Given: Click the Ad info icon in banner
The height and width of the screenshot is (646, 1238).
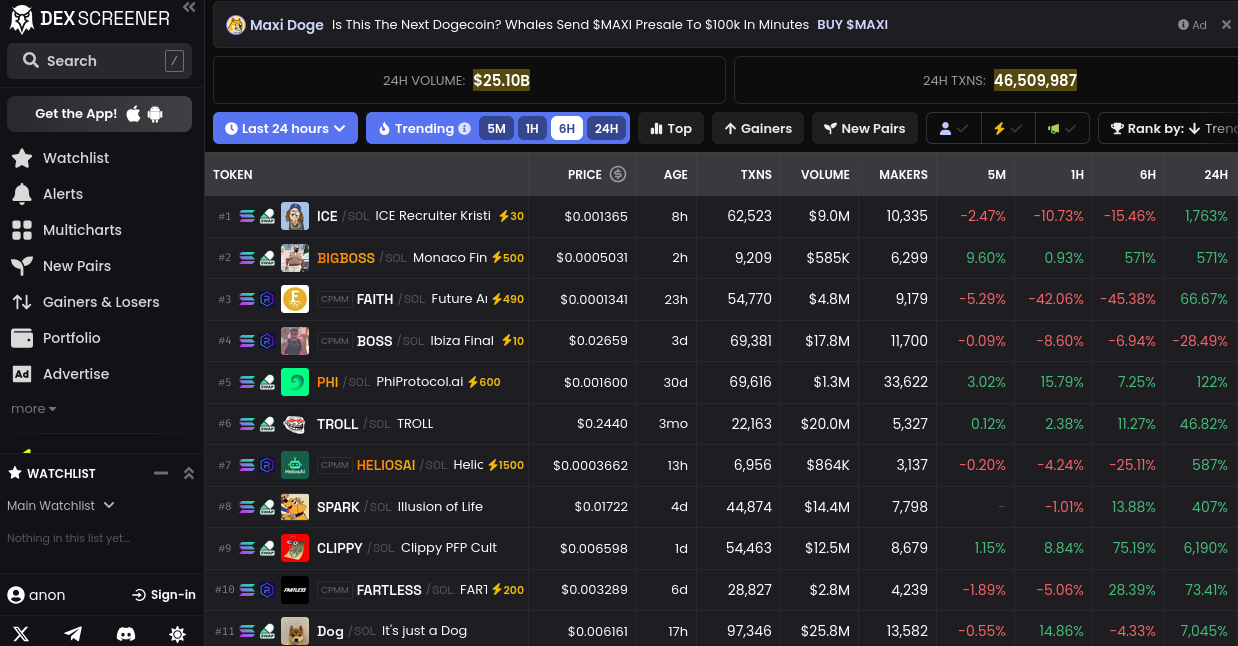Looking at the screenshot, I should 1184,25.
